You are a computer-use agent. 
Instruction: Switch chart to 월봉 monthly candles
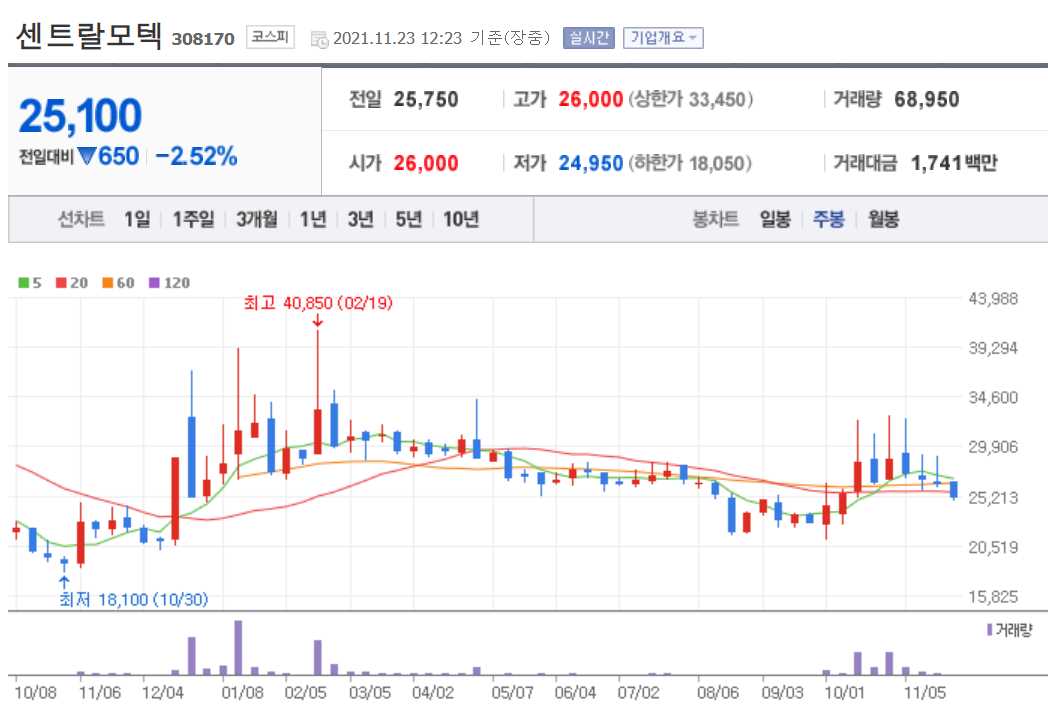tap(884, 219)
